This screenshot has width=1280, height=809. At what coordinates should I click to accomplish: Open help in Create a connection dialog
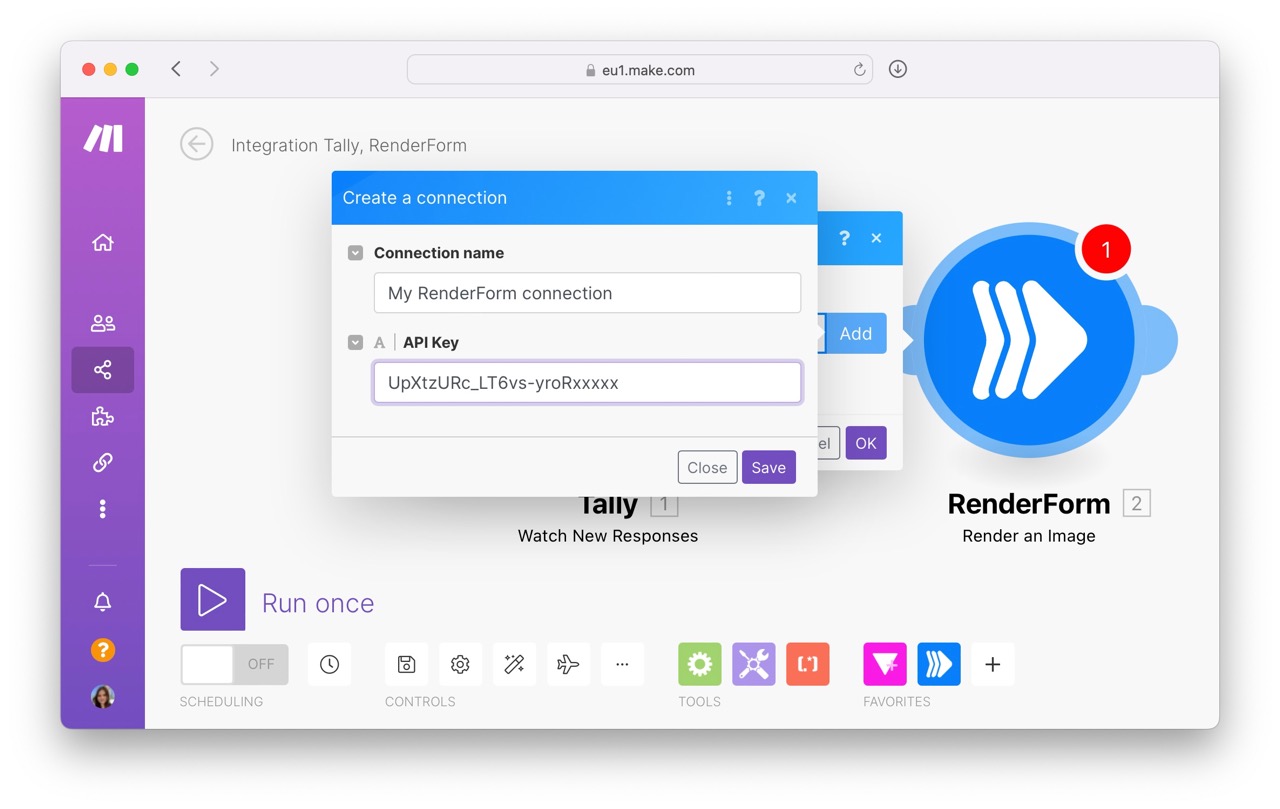pos(759,198)
